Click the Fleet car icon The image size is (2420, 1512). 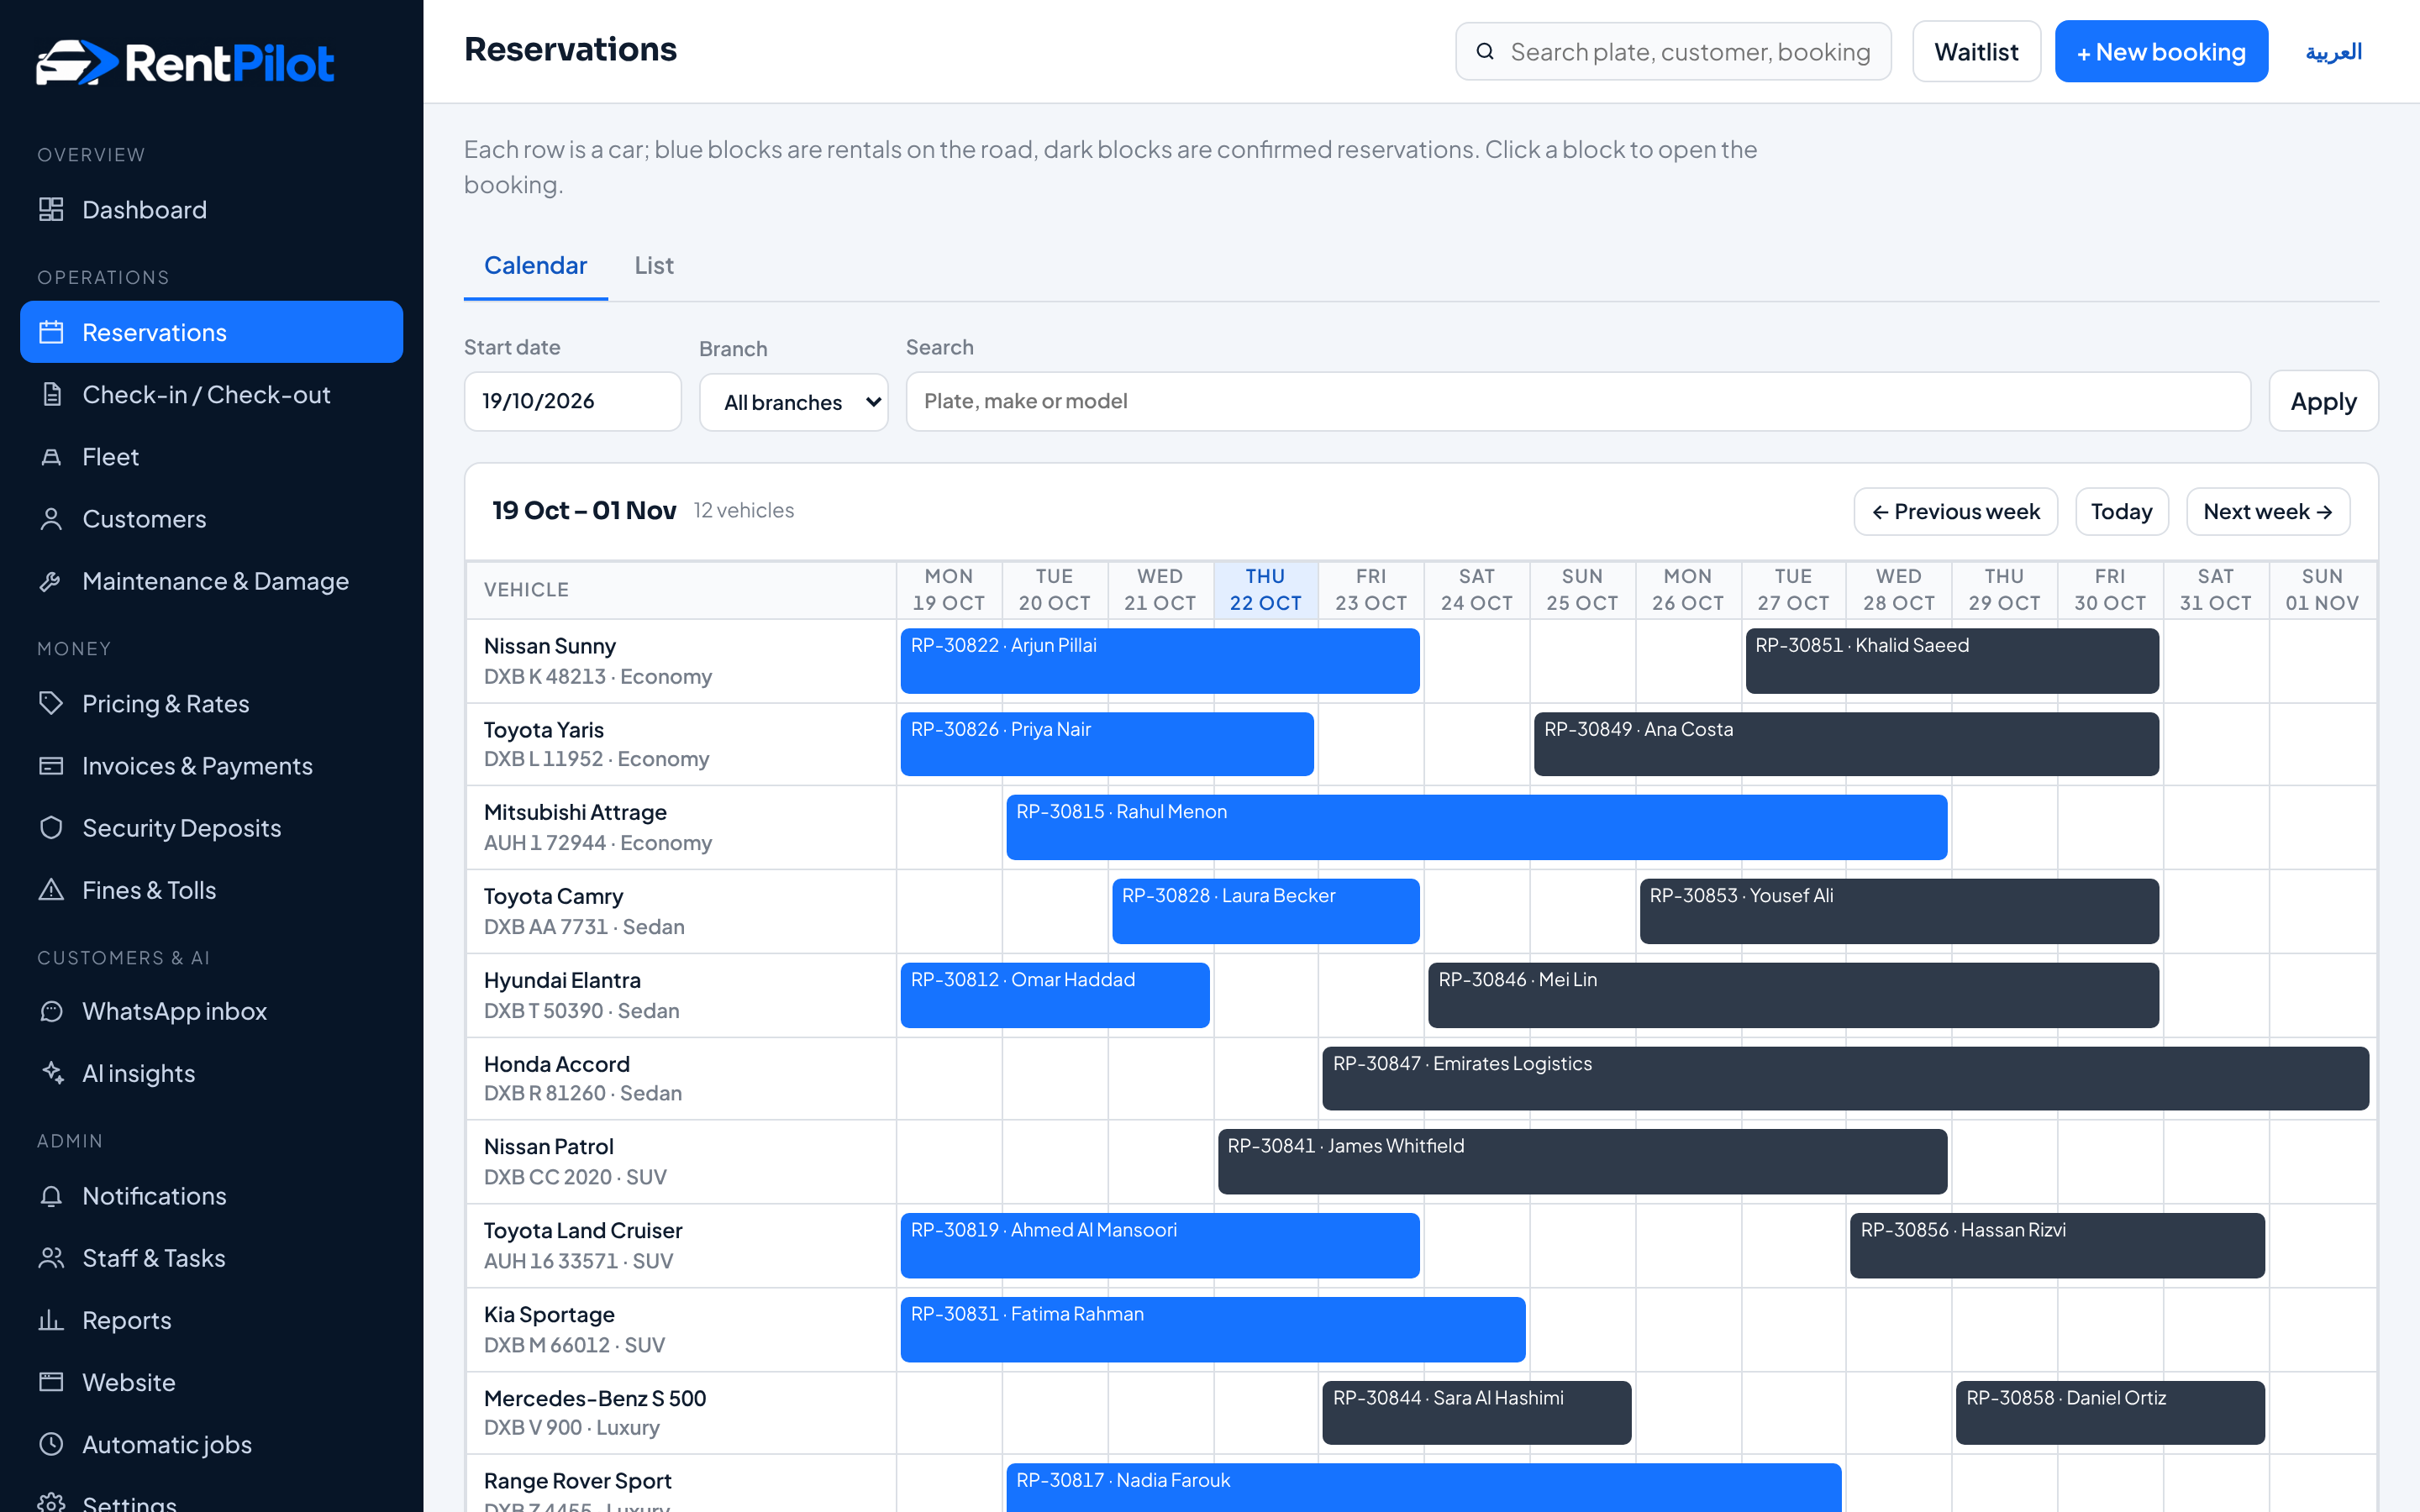pyautogui.click(x=51, y=456)
